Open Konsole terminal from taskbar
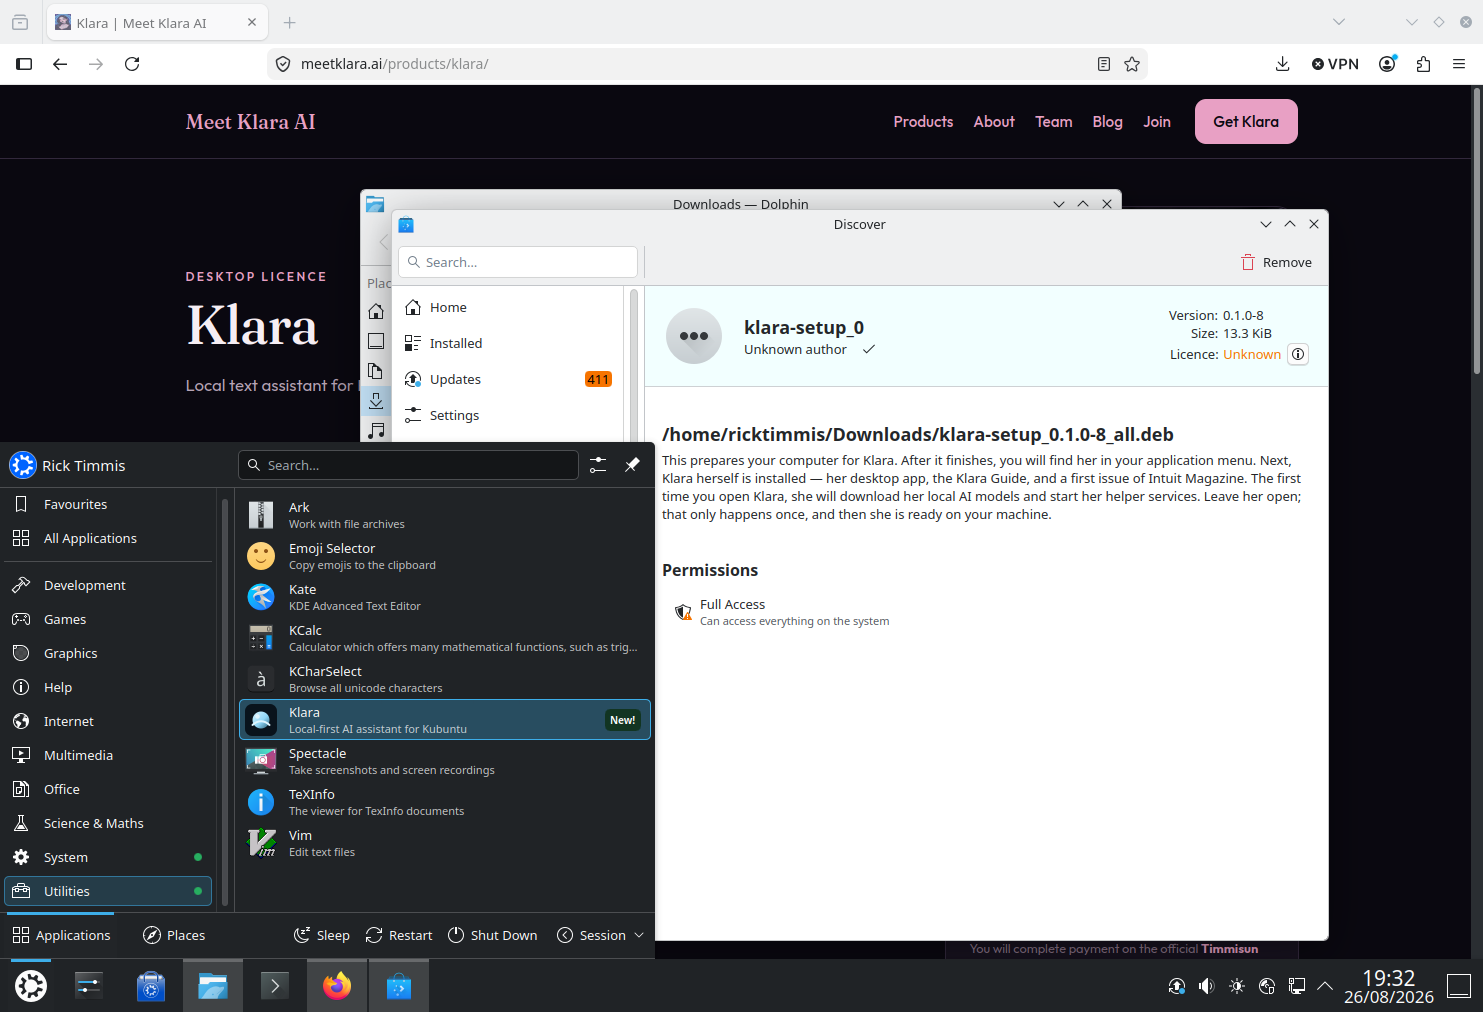Image resolution: width=1483 pixels, height=1012 pixels. (x=275, y=986)
